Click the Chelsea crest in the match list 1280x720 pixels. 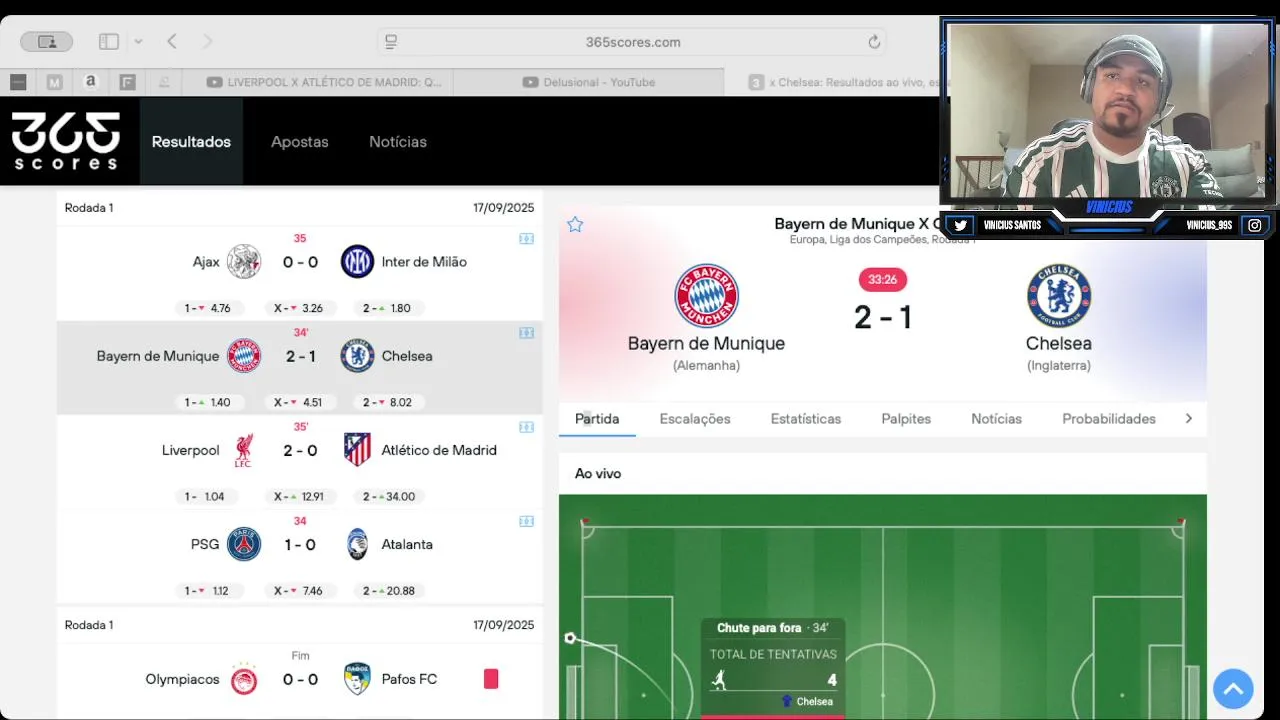click(x=357, y=356)
